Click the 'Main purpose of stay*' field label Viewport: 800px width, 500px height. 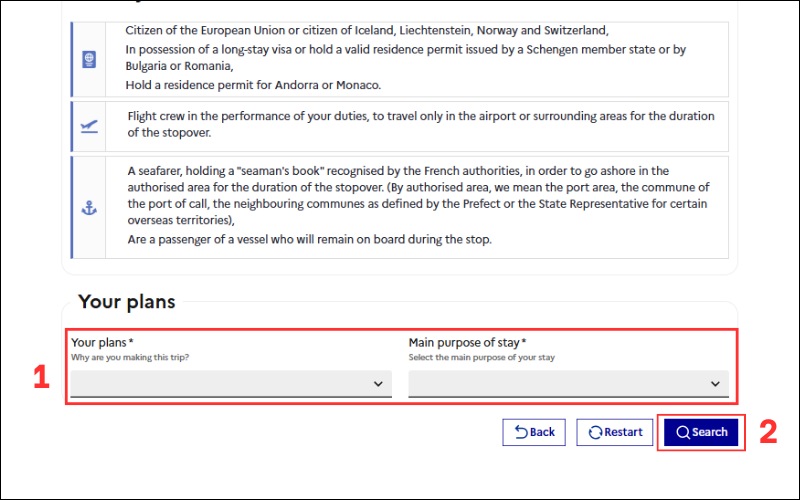point(467,343)
